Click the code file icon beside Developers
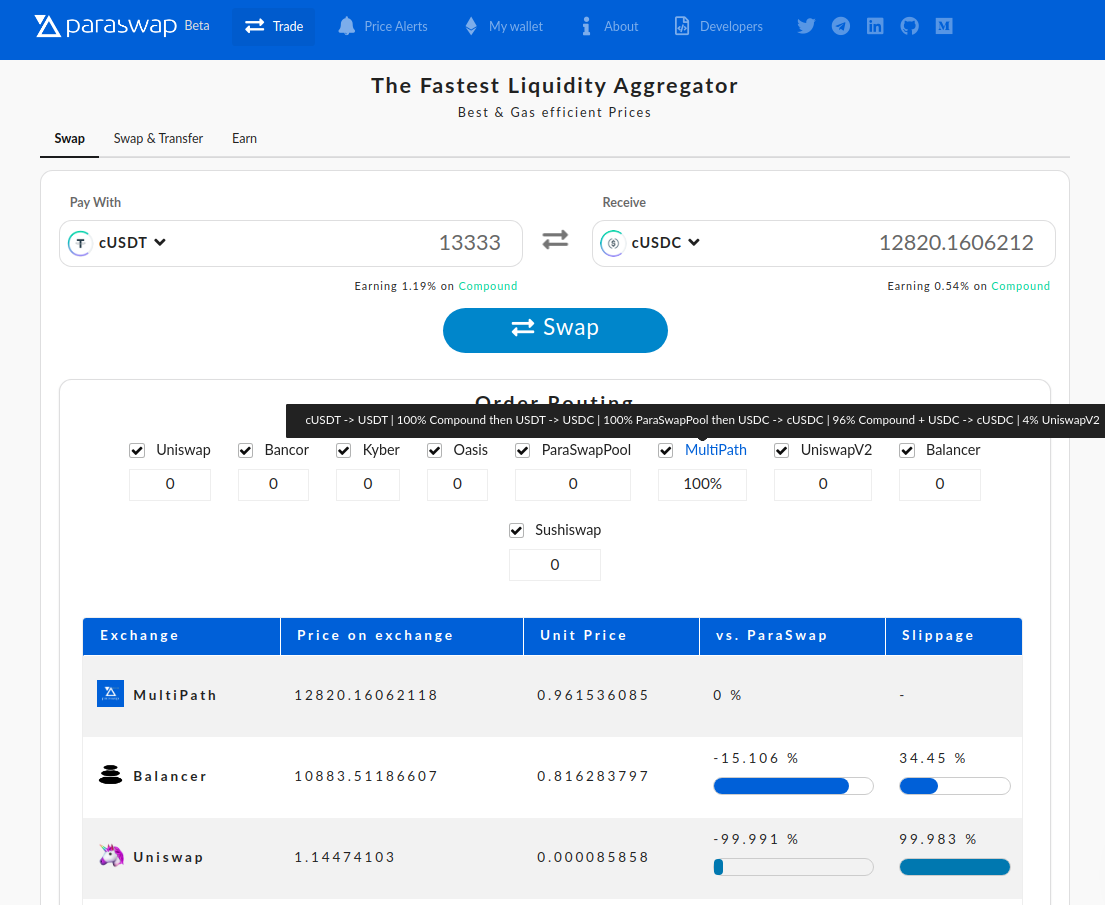Screen dimensions: 1105x905 tap(681, 26)
